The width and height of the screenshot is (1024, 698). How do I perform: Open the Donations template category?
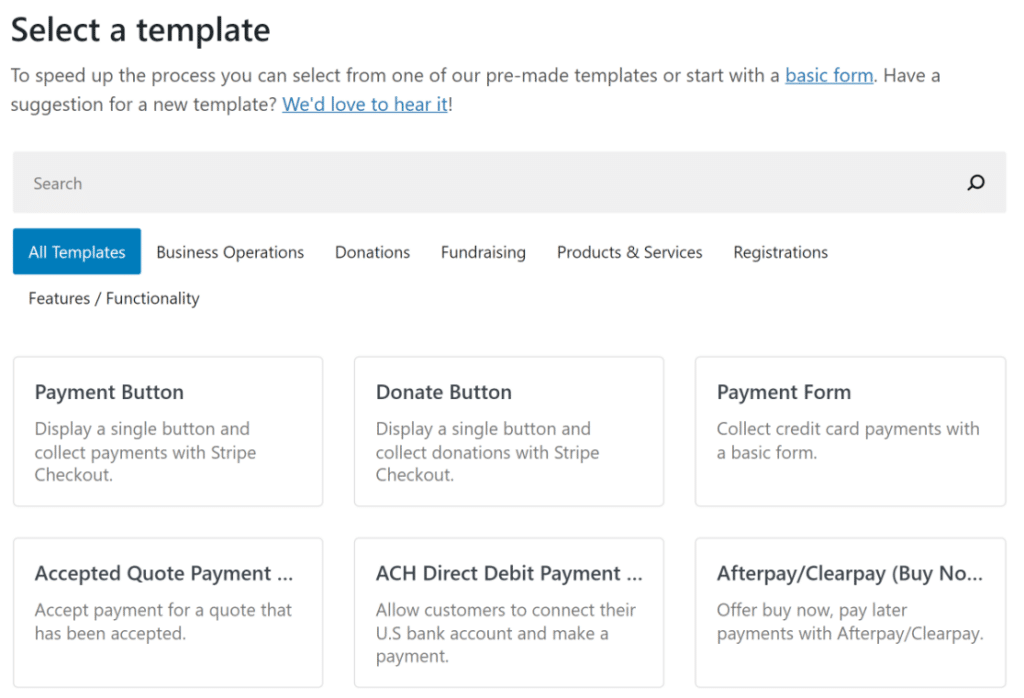pos(372,252)
